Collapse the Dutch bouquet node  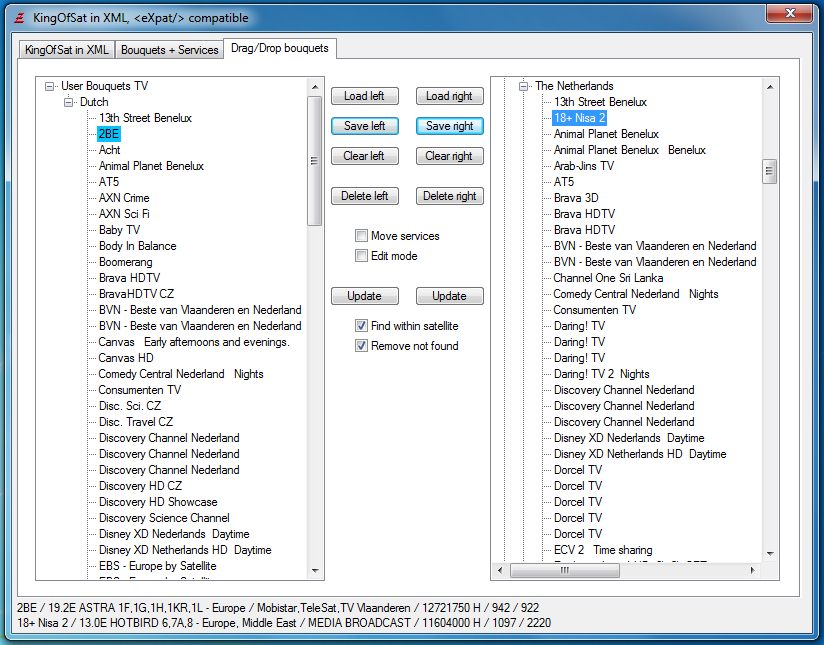[x=68, y=102]
